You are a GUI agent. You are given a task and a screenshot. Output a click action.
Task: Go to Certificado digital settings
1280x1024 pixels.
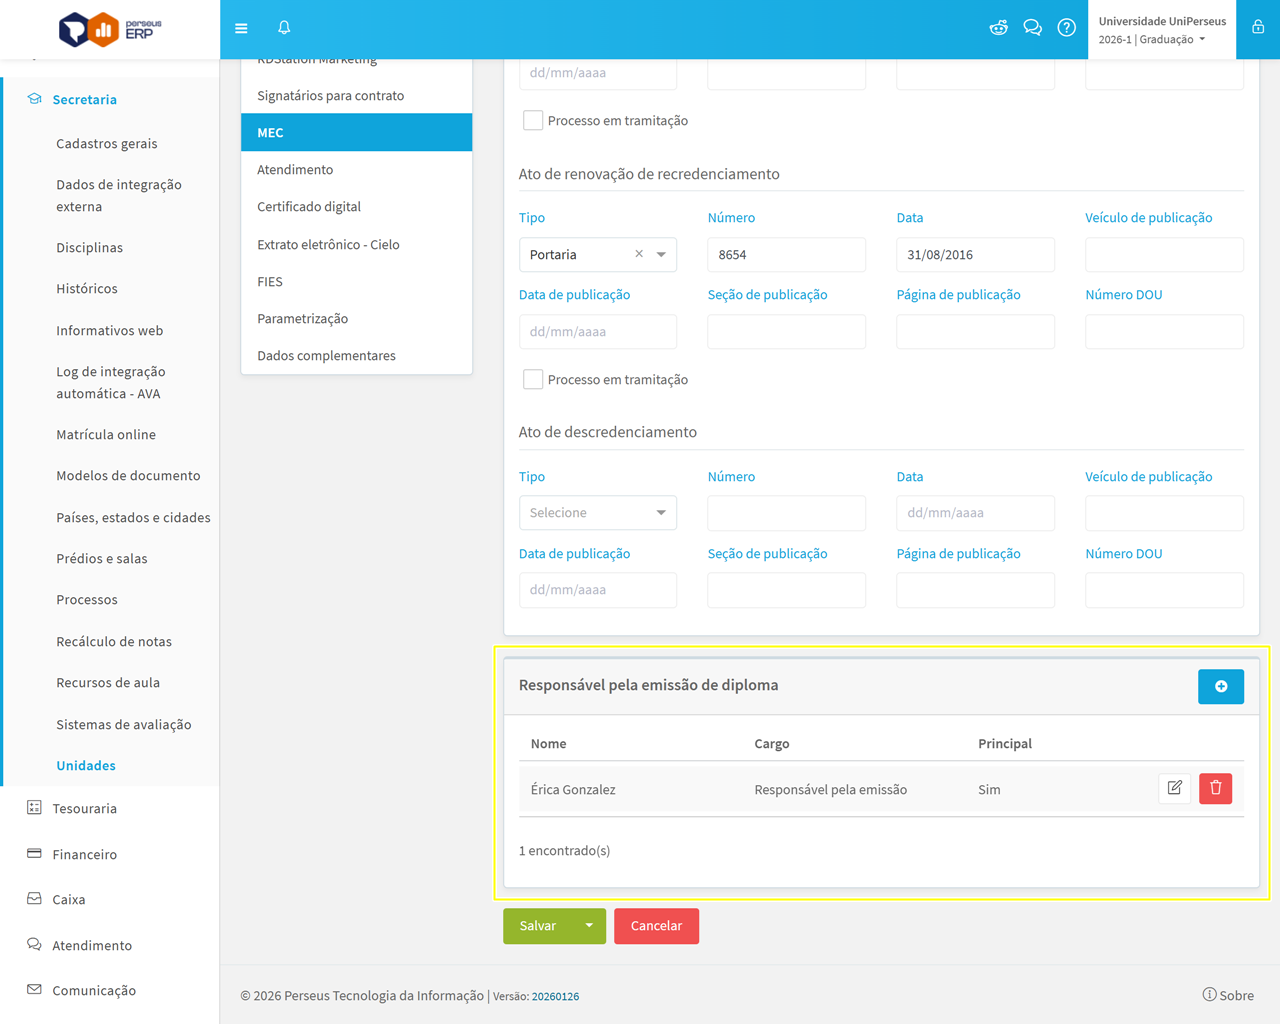point(308,207)
